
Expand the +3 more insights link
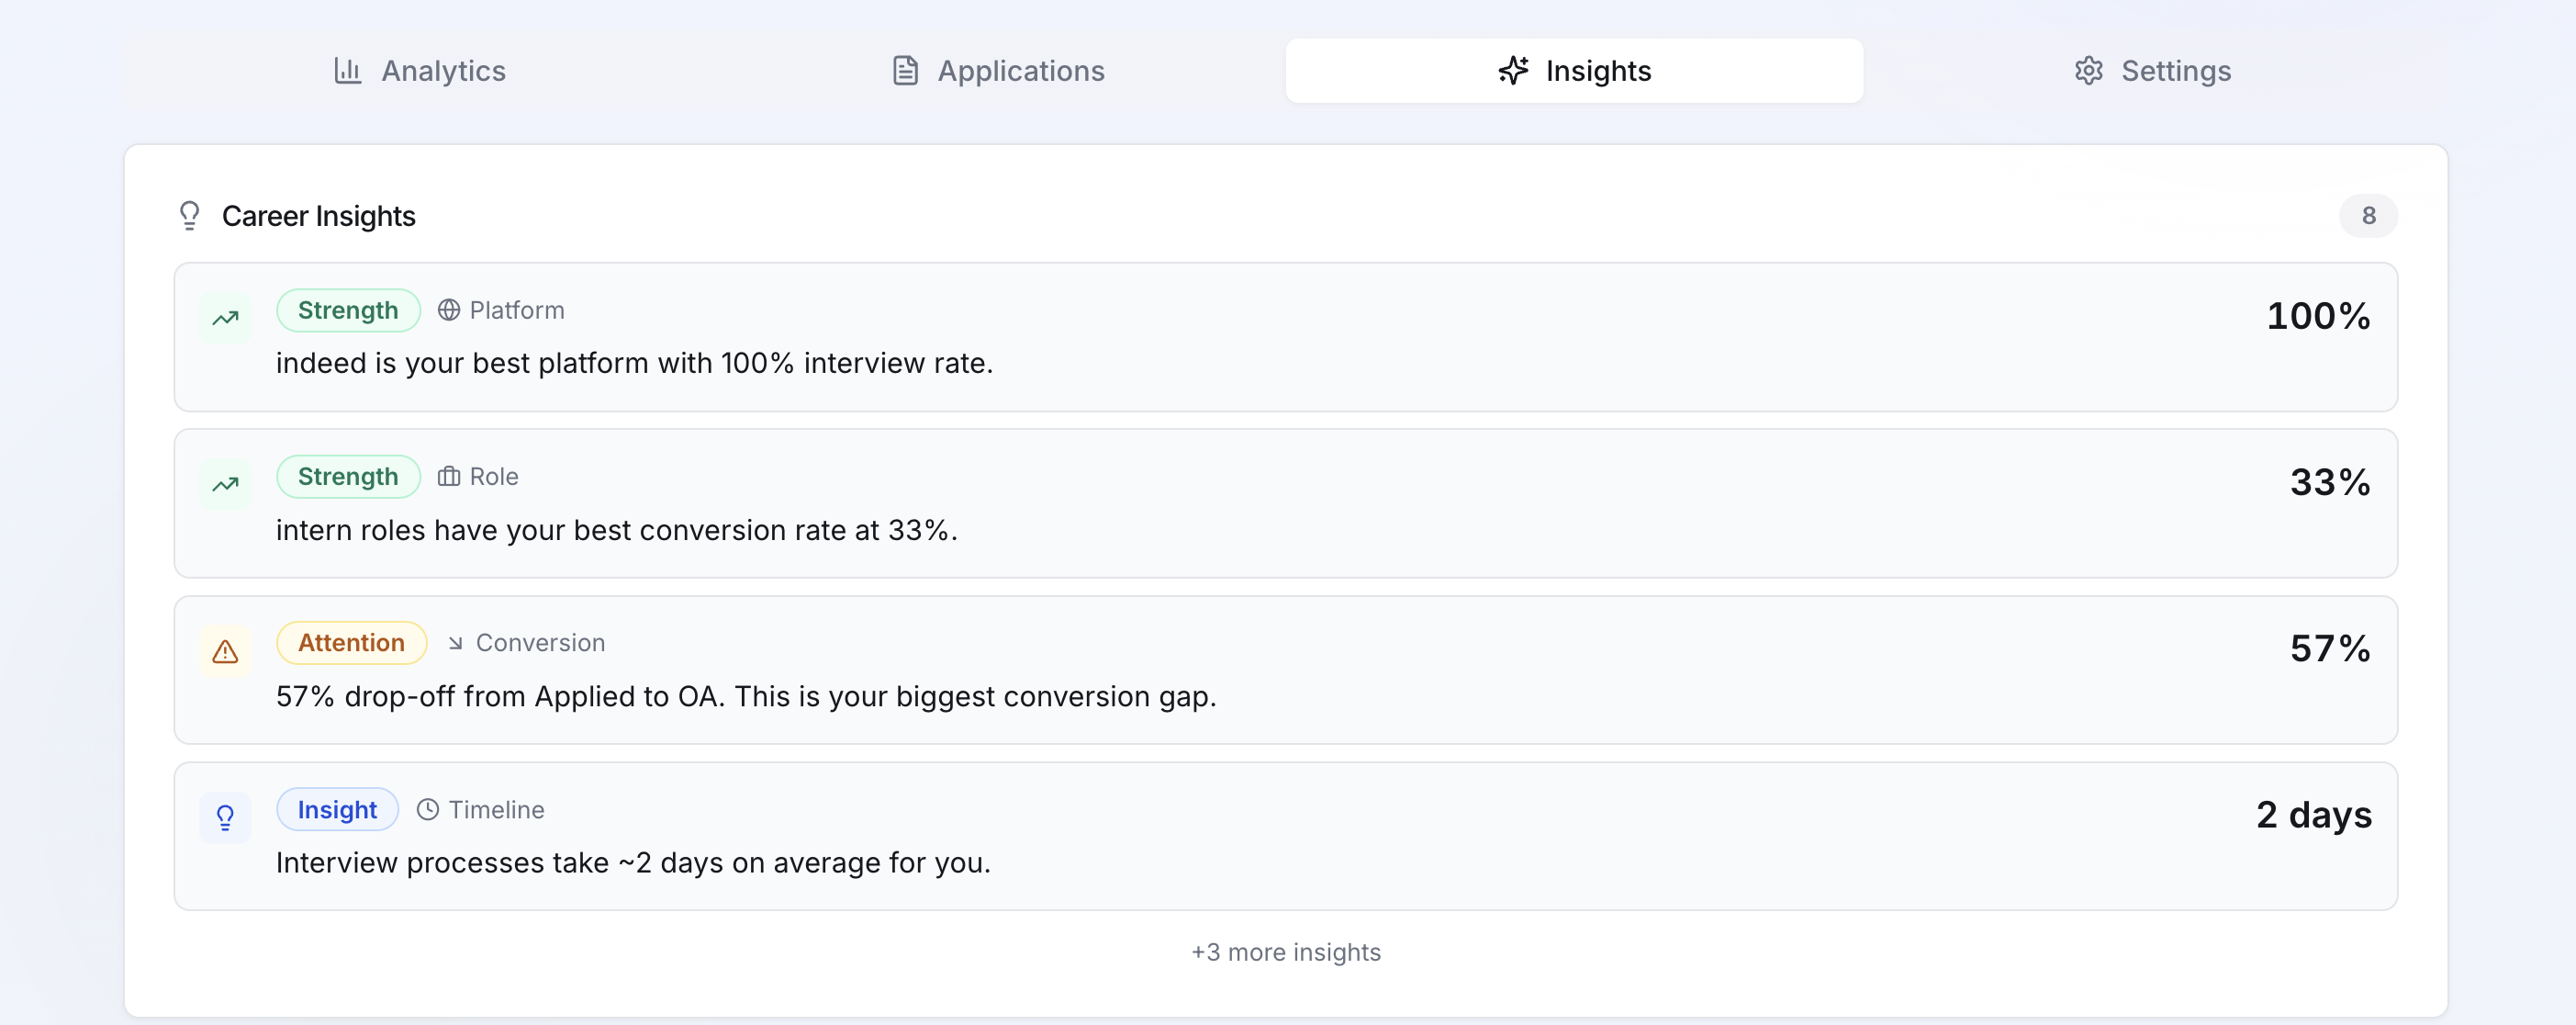pyautogui.click(x=1285, y=952)
